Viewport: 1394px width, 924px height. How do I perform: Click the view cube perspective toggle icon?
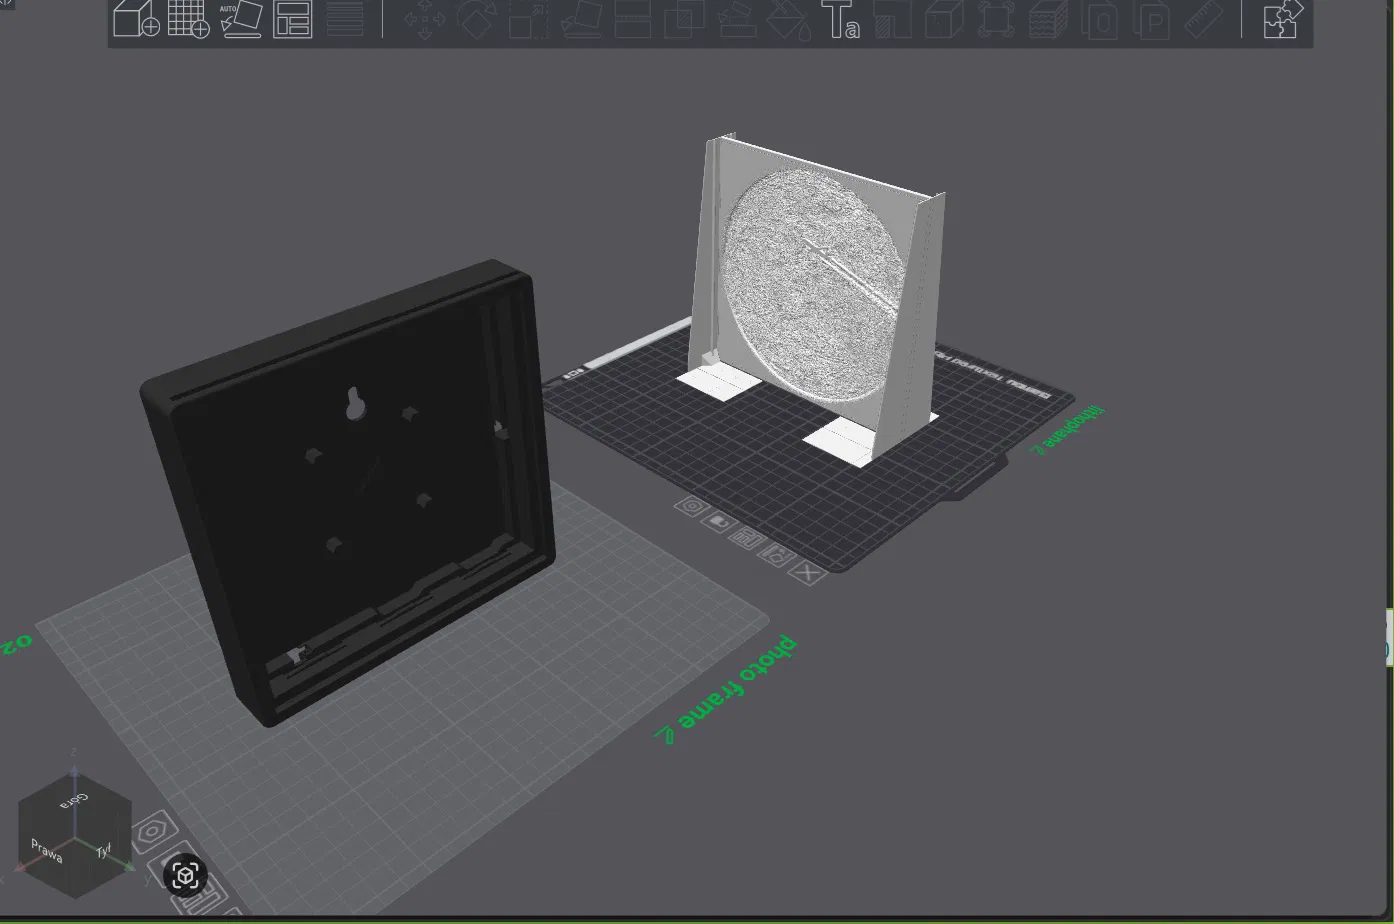click(185, 876)
